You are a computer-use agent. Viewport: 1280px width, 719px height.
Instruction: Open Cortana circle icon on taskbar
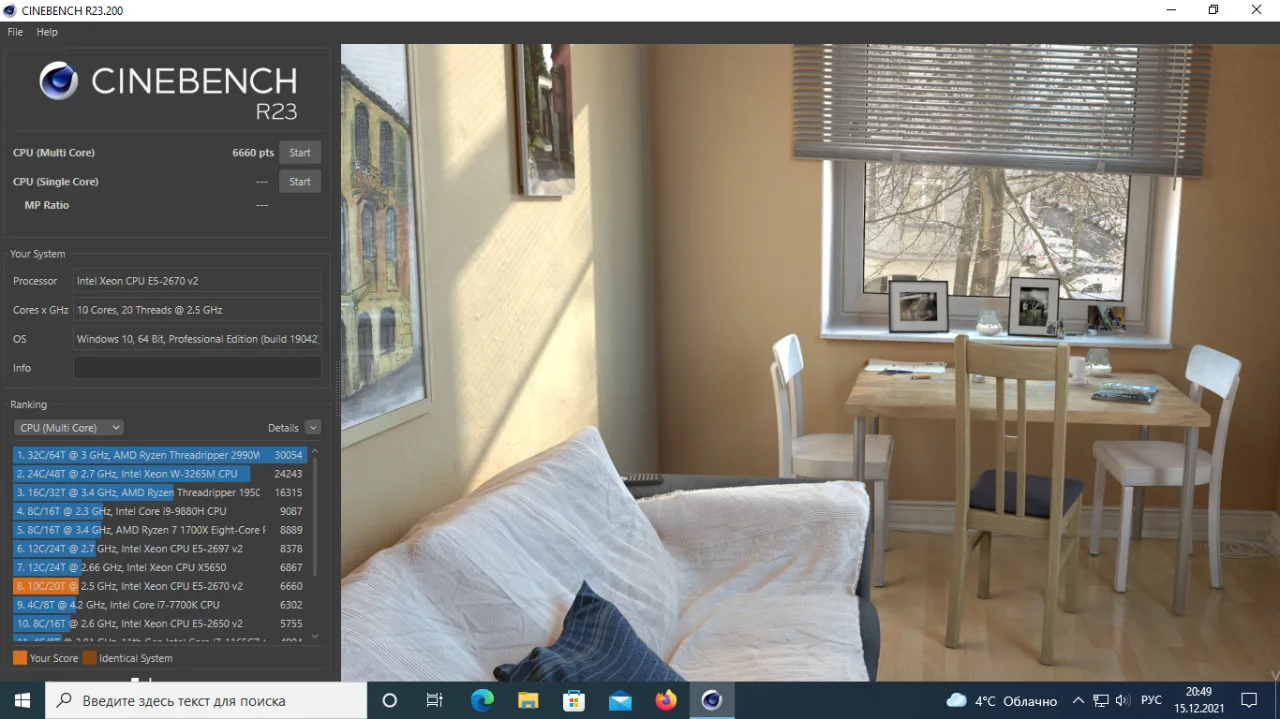tap(390, 700)
